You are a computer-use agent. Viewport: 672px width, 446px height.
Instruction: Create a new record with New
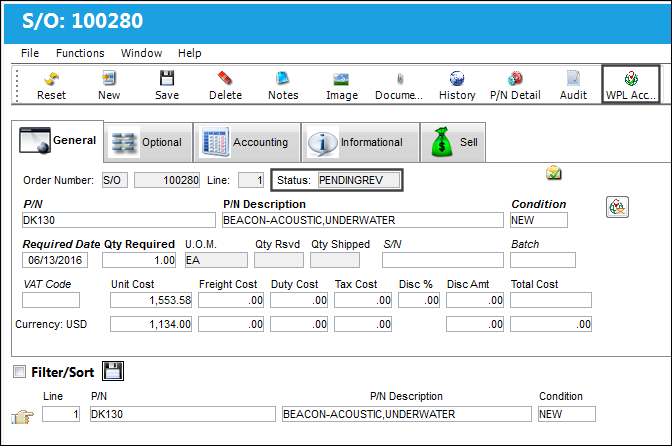109,85
